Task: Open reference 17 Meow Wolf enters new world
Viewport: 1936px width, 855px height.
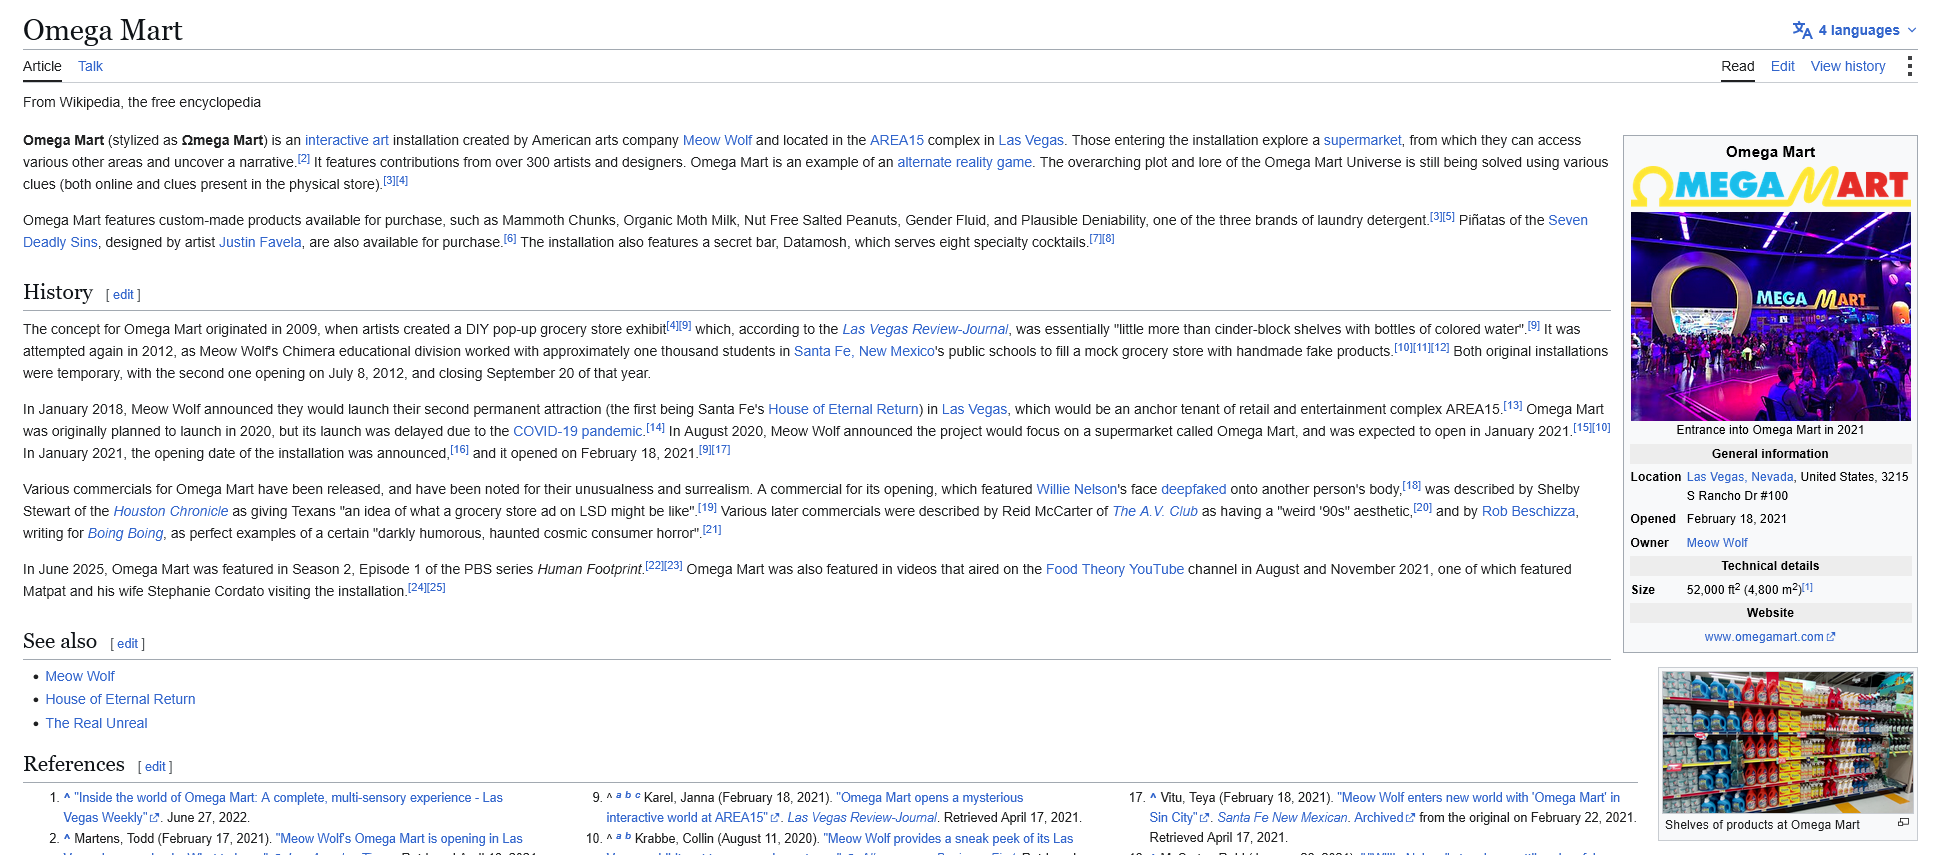Action: pyautogui.click(x=1385, y=807)
